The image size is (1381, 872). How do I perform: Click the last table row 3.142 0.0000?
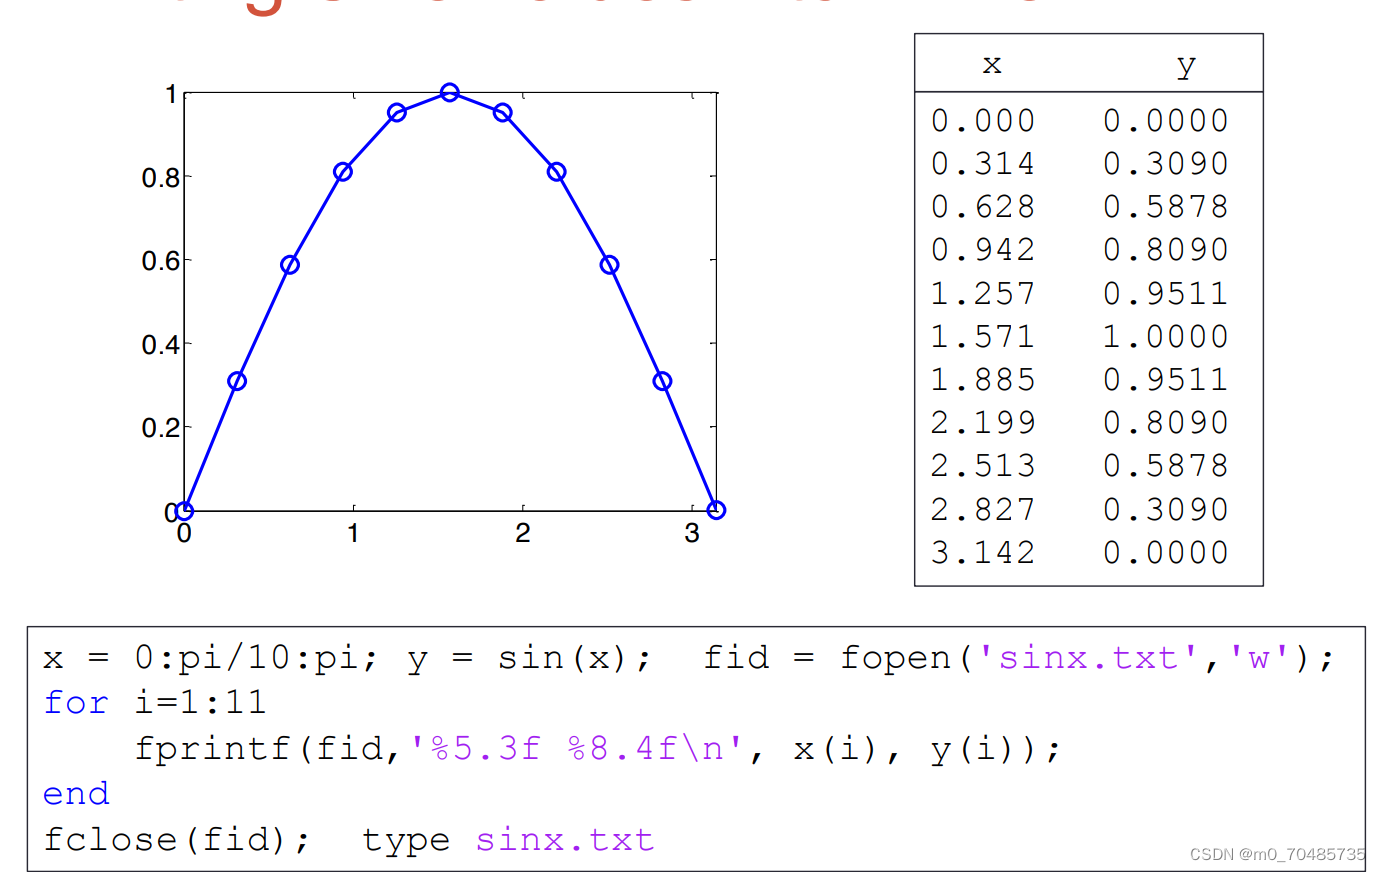1080,552
